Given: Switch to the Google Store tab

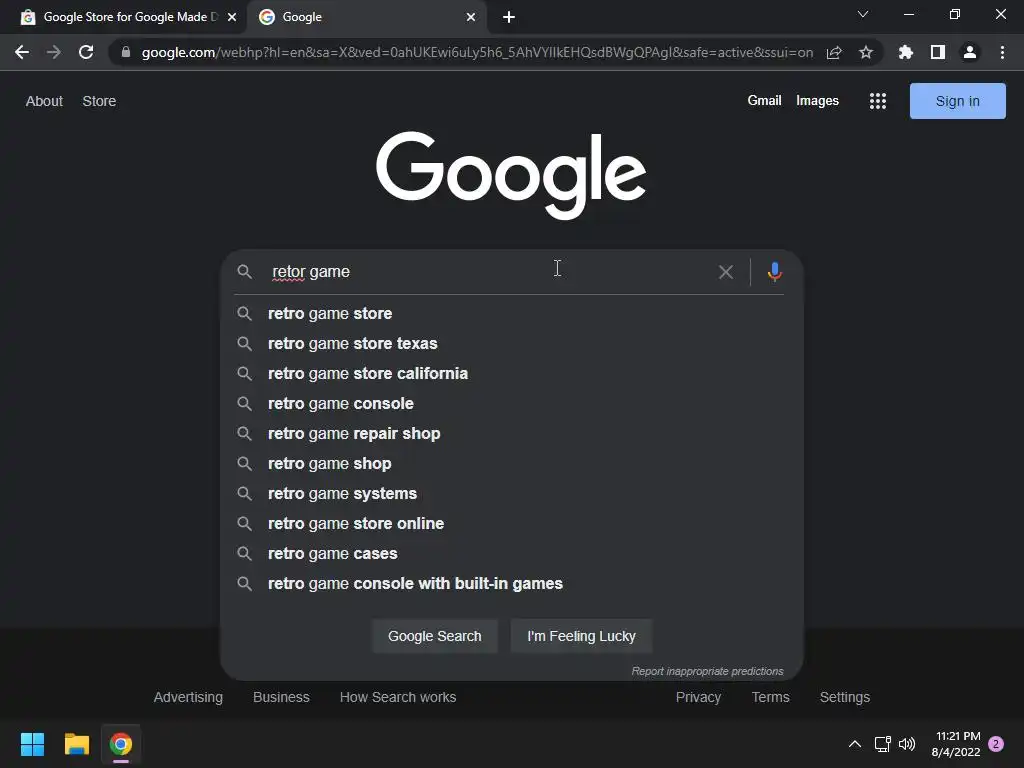Looking at the screenshot, I should tap(125, 17).
